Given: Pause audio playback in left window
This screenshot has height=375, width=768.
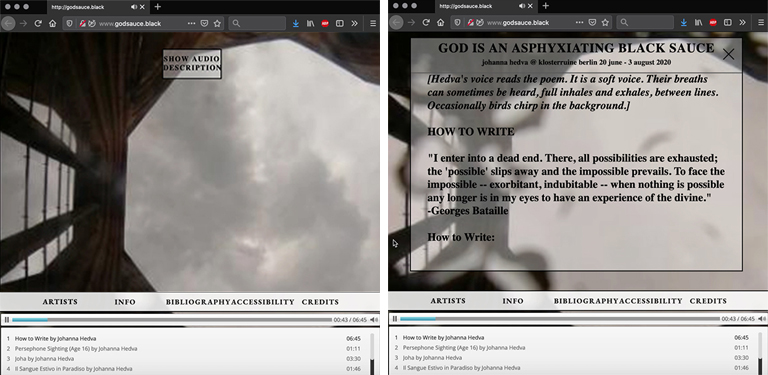Looking at the screenshot, I should 6,320.
